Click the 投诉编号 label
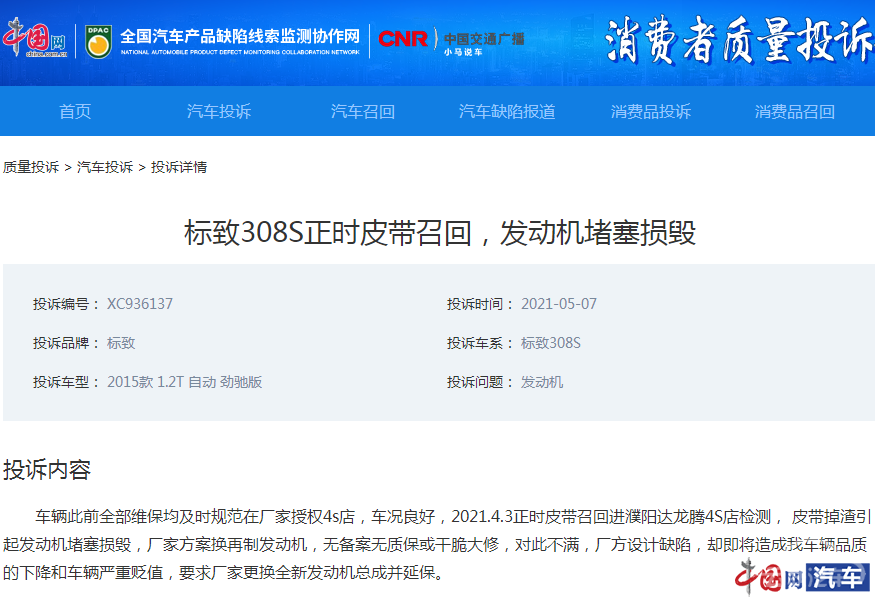875x605 pixels. click(66, 304)
